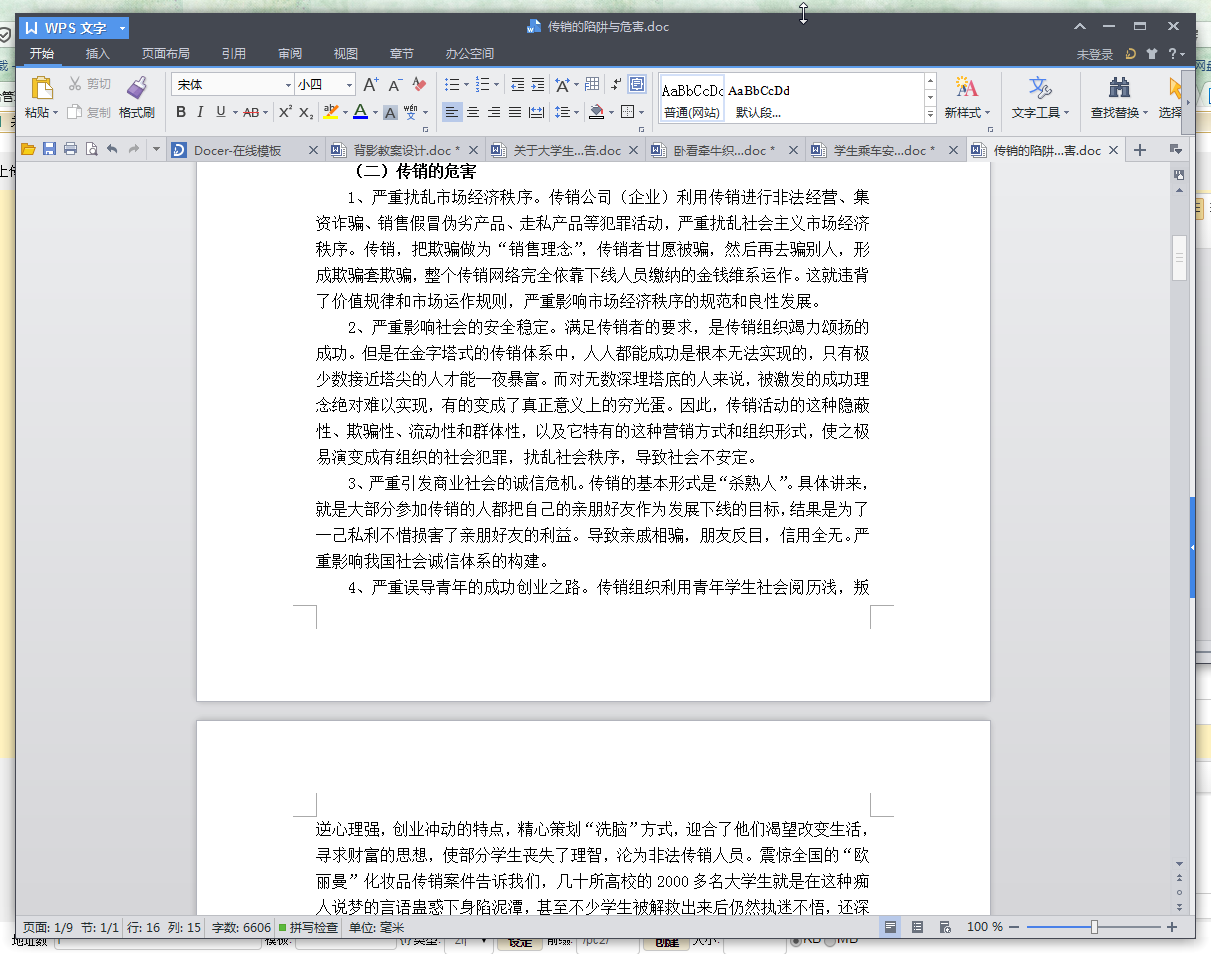The height and width of the screenshot is (954, 1211).
Task: Toggle spell check in status bar
Action: coord(308,928)
